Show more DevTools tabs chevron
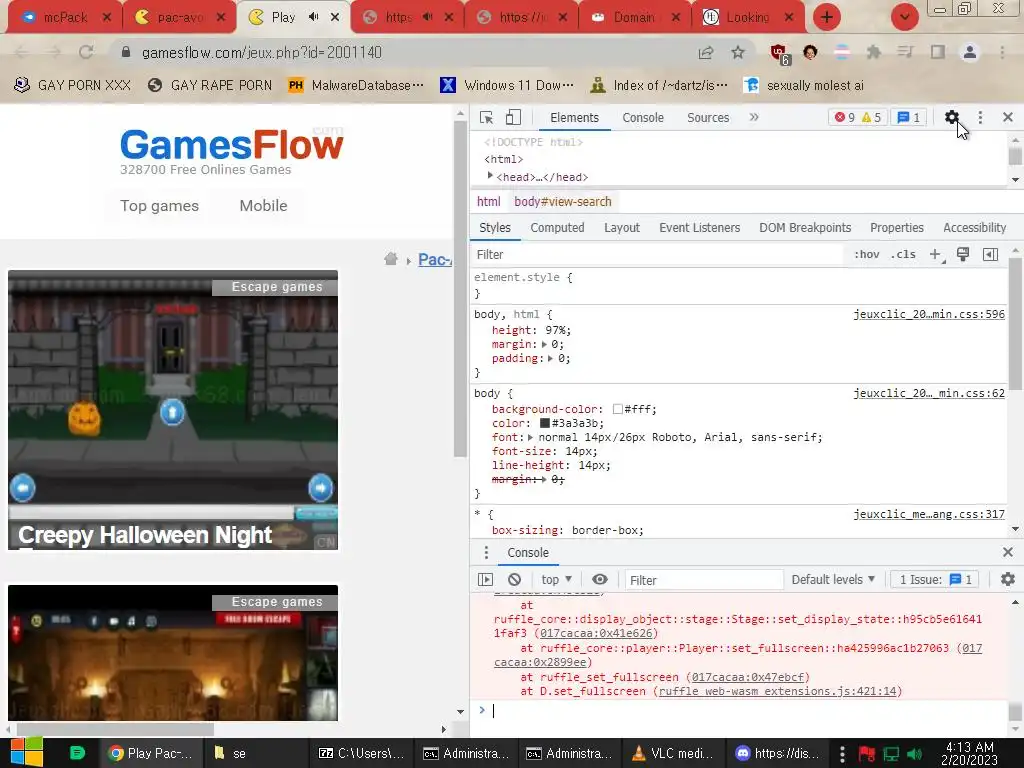The height and width of the screenshot is (768, 1024). coord(754,118)
